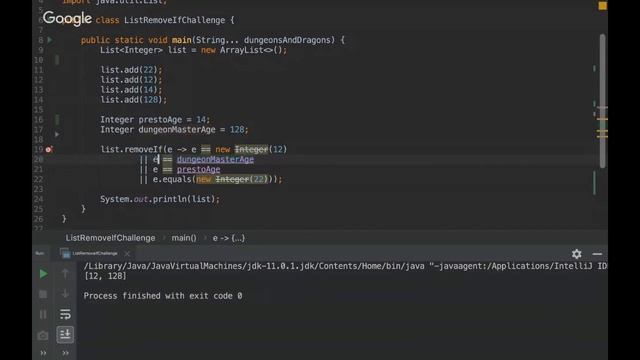
Task: Hide the Run tool window with minus icon
Action: (x=597, y=254)
